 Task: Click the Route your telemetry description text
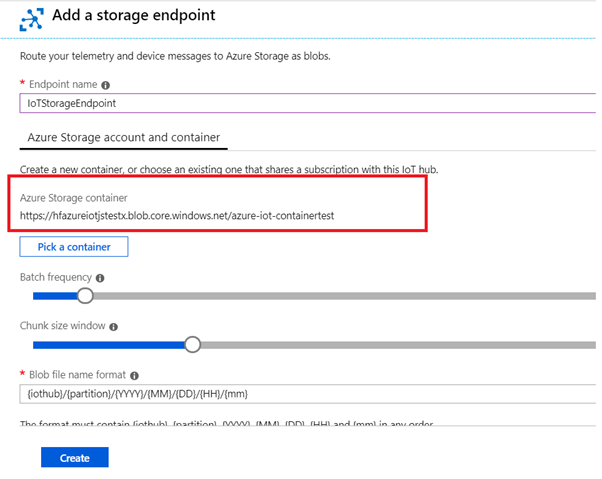click(175, 56)
